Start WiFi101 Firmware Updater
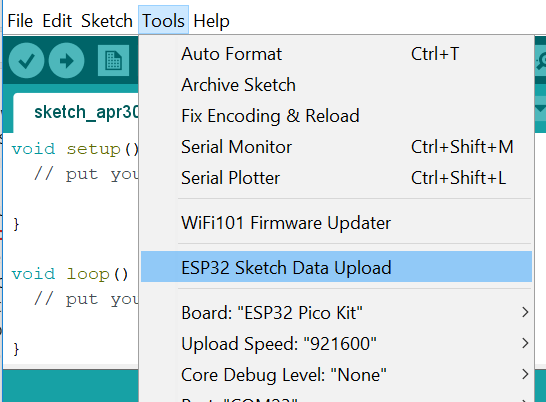This screenshot has height=402, width=546. click(336, 223)
